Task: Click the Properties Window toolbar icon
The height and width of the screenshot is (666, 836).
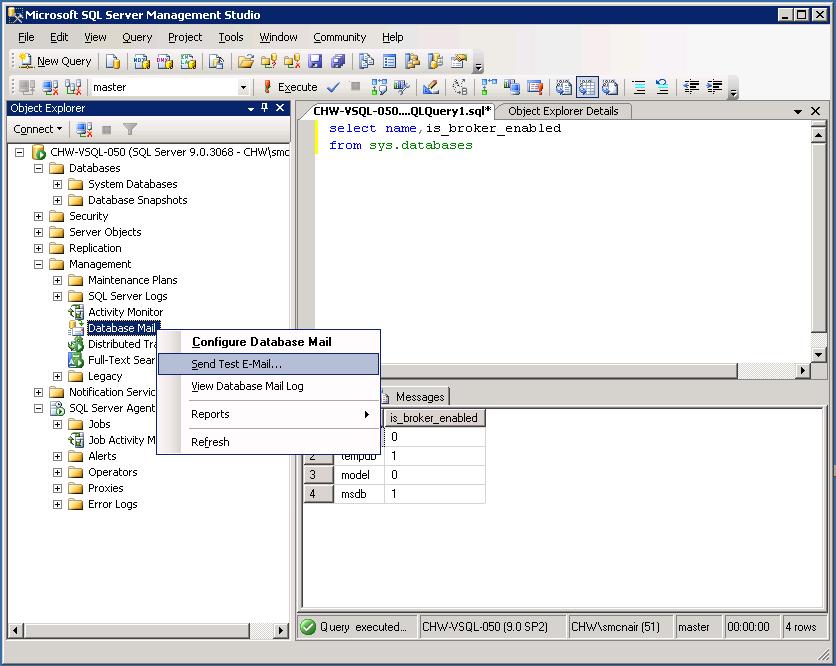Action: (459, 61)
